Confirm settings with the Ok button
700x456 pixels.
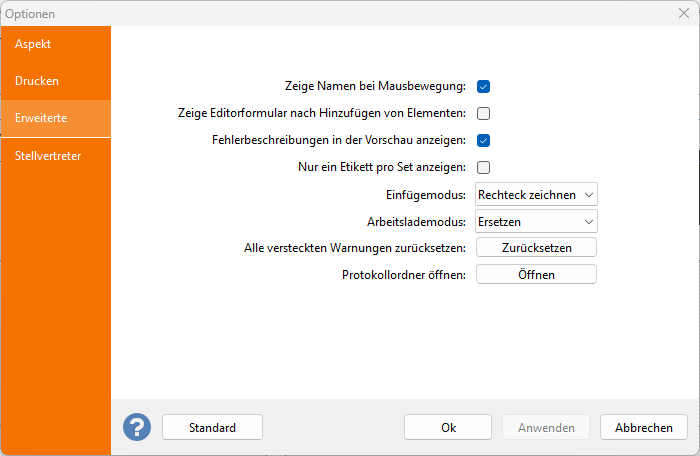[x=448, y=427]
